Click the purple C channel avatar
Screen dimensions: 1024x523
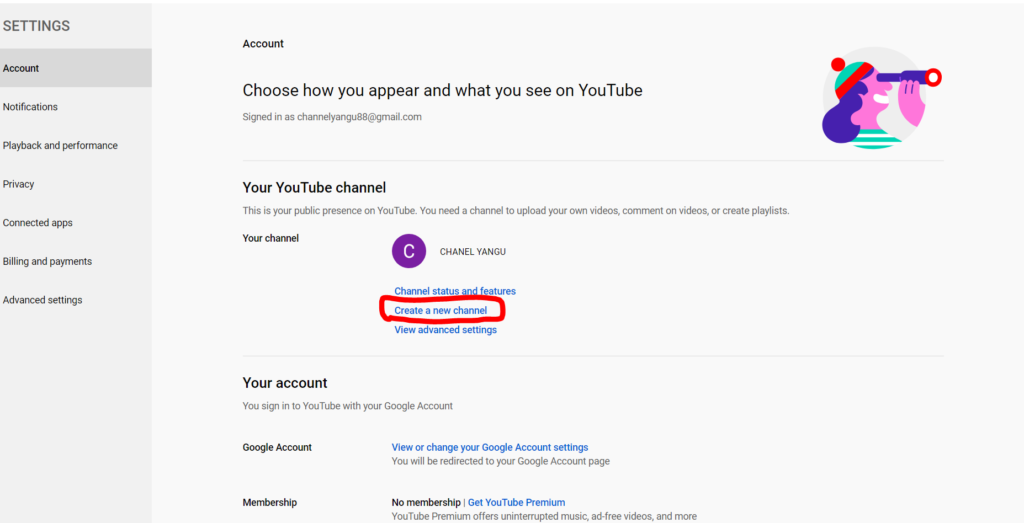click(x=409, y=251)
